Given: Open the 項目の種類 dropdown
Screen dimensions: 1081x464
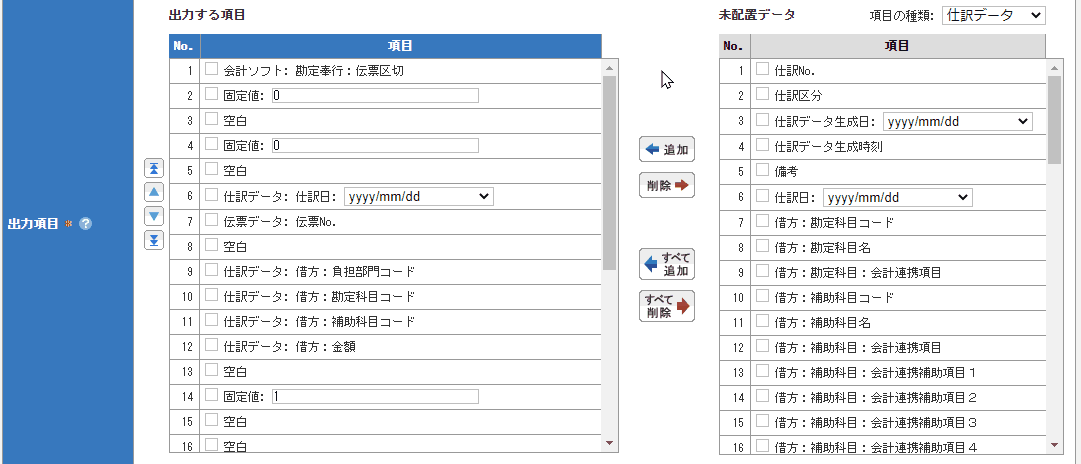Looking at the screenshot, I should tap(993, 15).
